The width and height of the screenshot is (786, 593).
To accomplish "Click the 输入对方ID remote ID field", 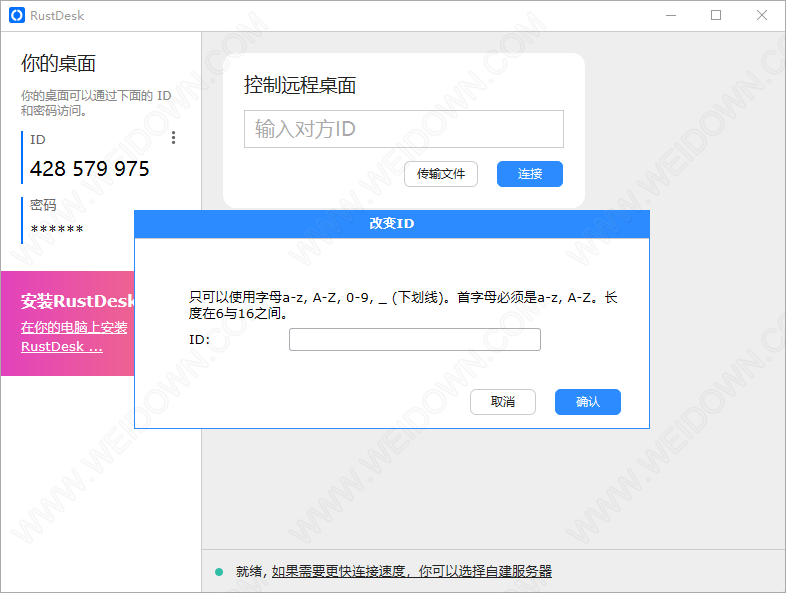I will click(x=404, y=129).
